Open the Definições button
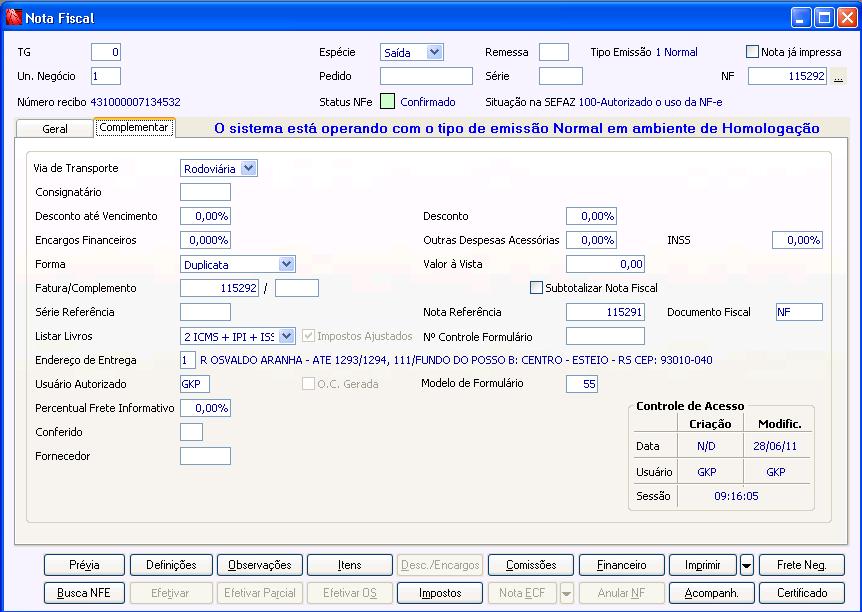The height and width of the screenshot is (612, 862). click(x=171, y=565)
